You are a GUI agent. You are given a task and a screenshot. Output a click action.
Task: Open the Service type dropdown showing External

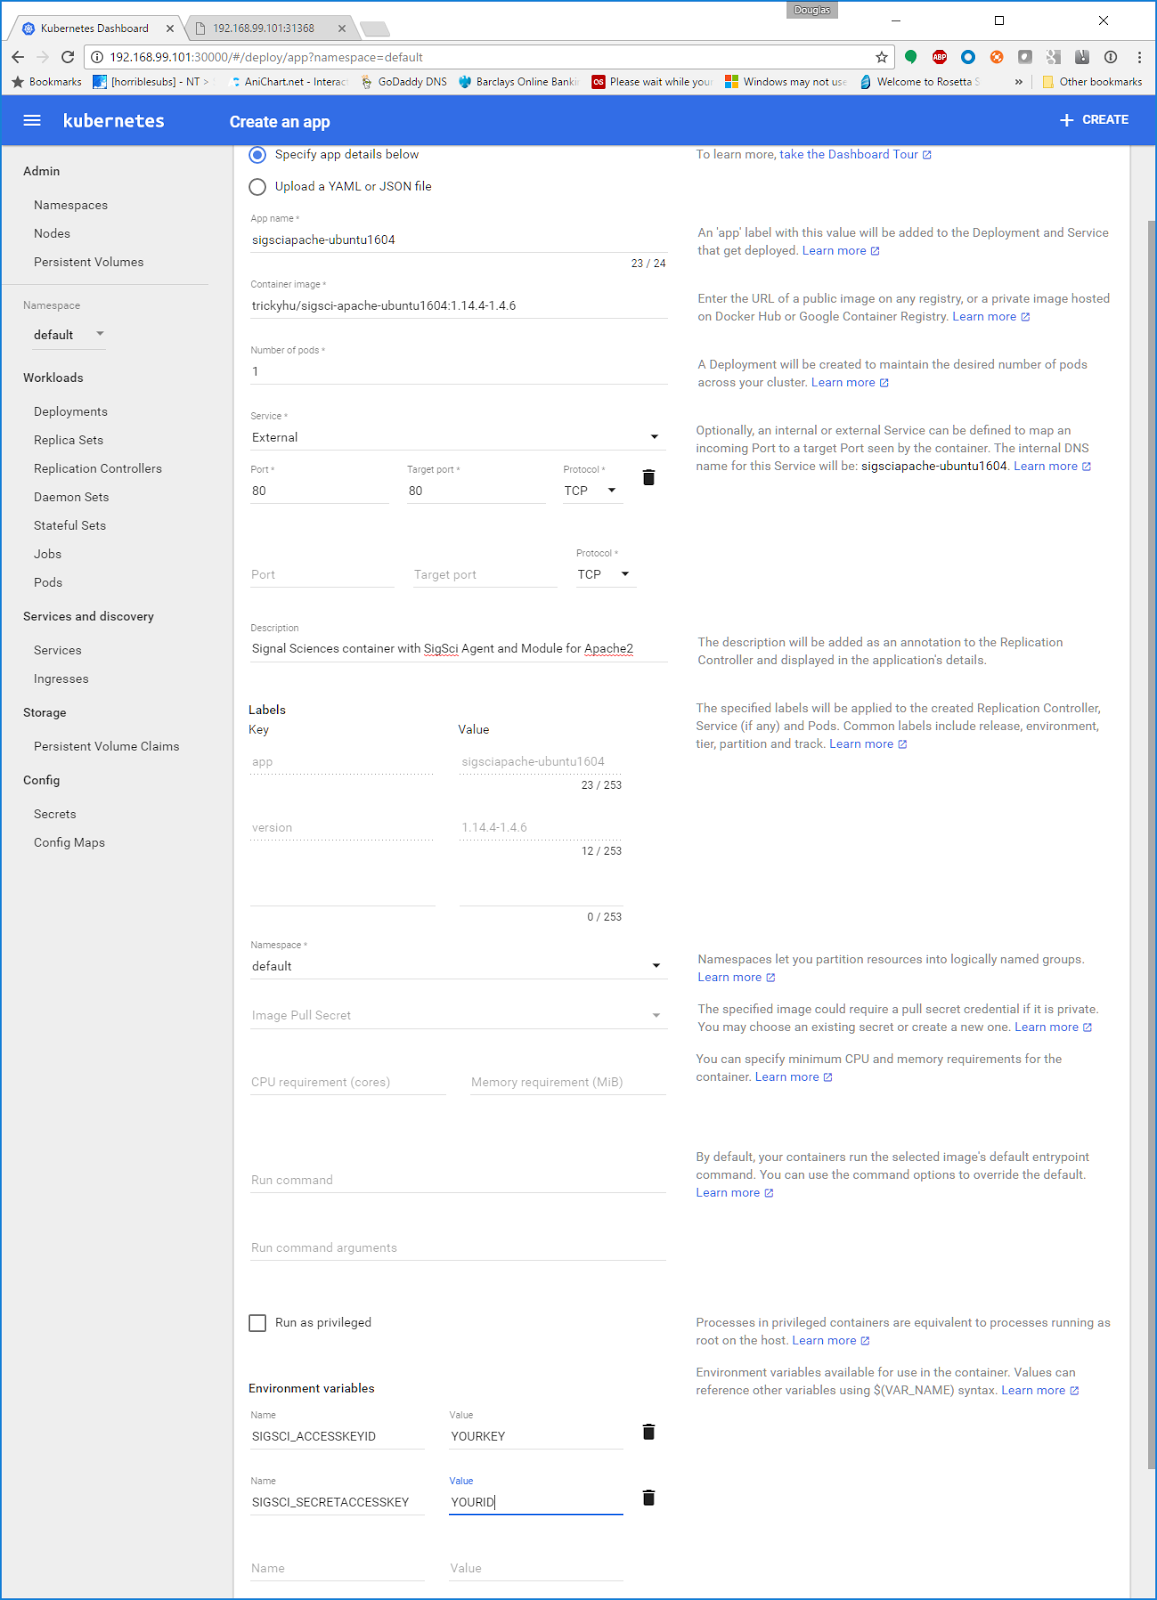tap(458, 437)
